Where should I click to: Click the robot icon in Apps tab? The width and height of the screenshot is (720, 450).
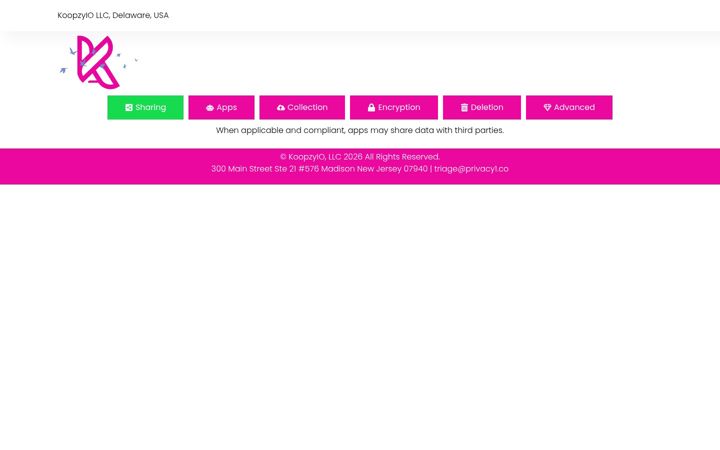point(210,107)
